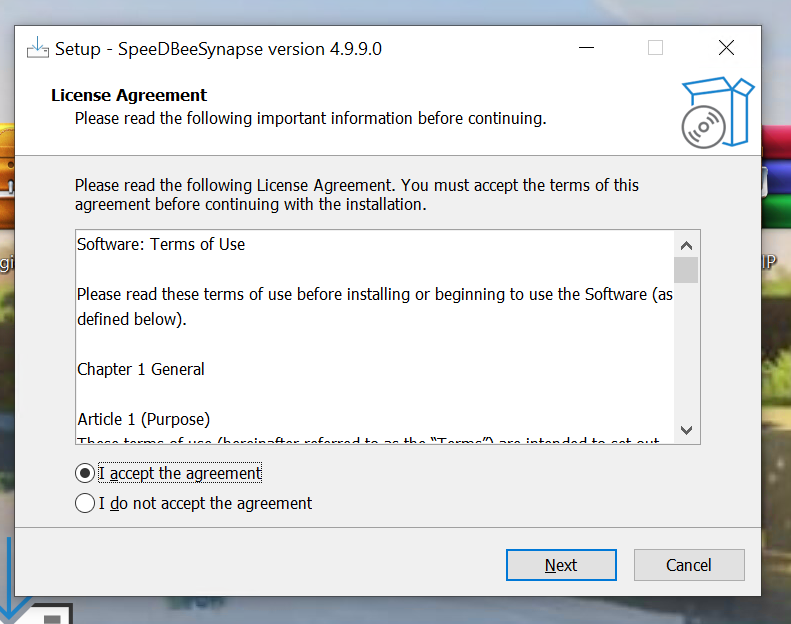Click the "License Agreement" bold heading

point(129,95)
